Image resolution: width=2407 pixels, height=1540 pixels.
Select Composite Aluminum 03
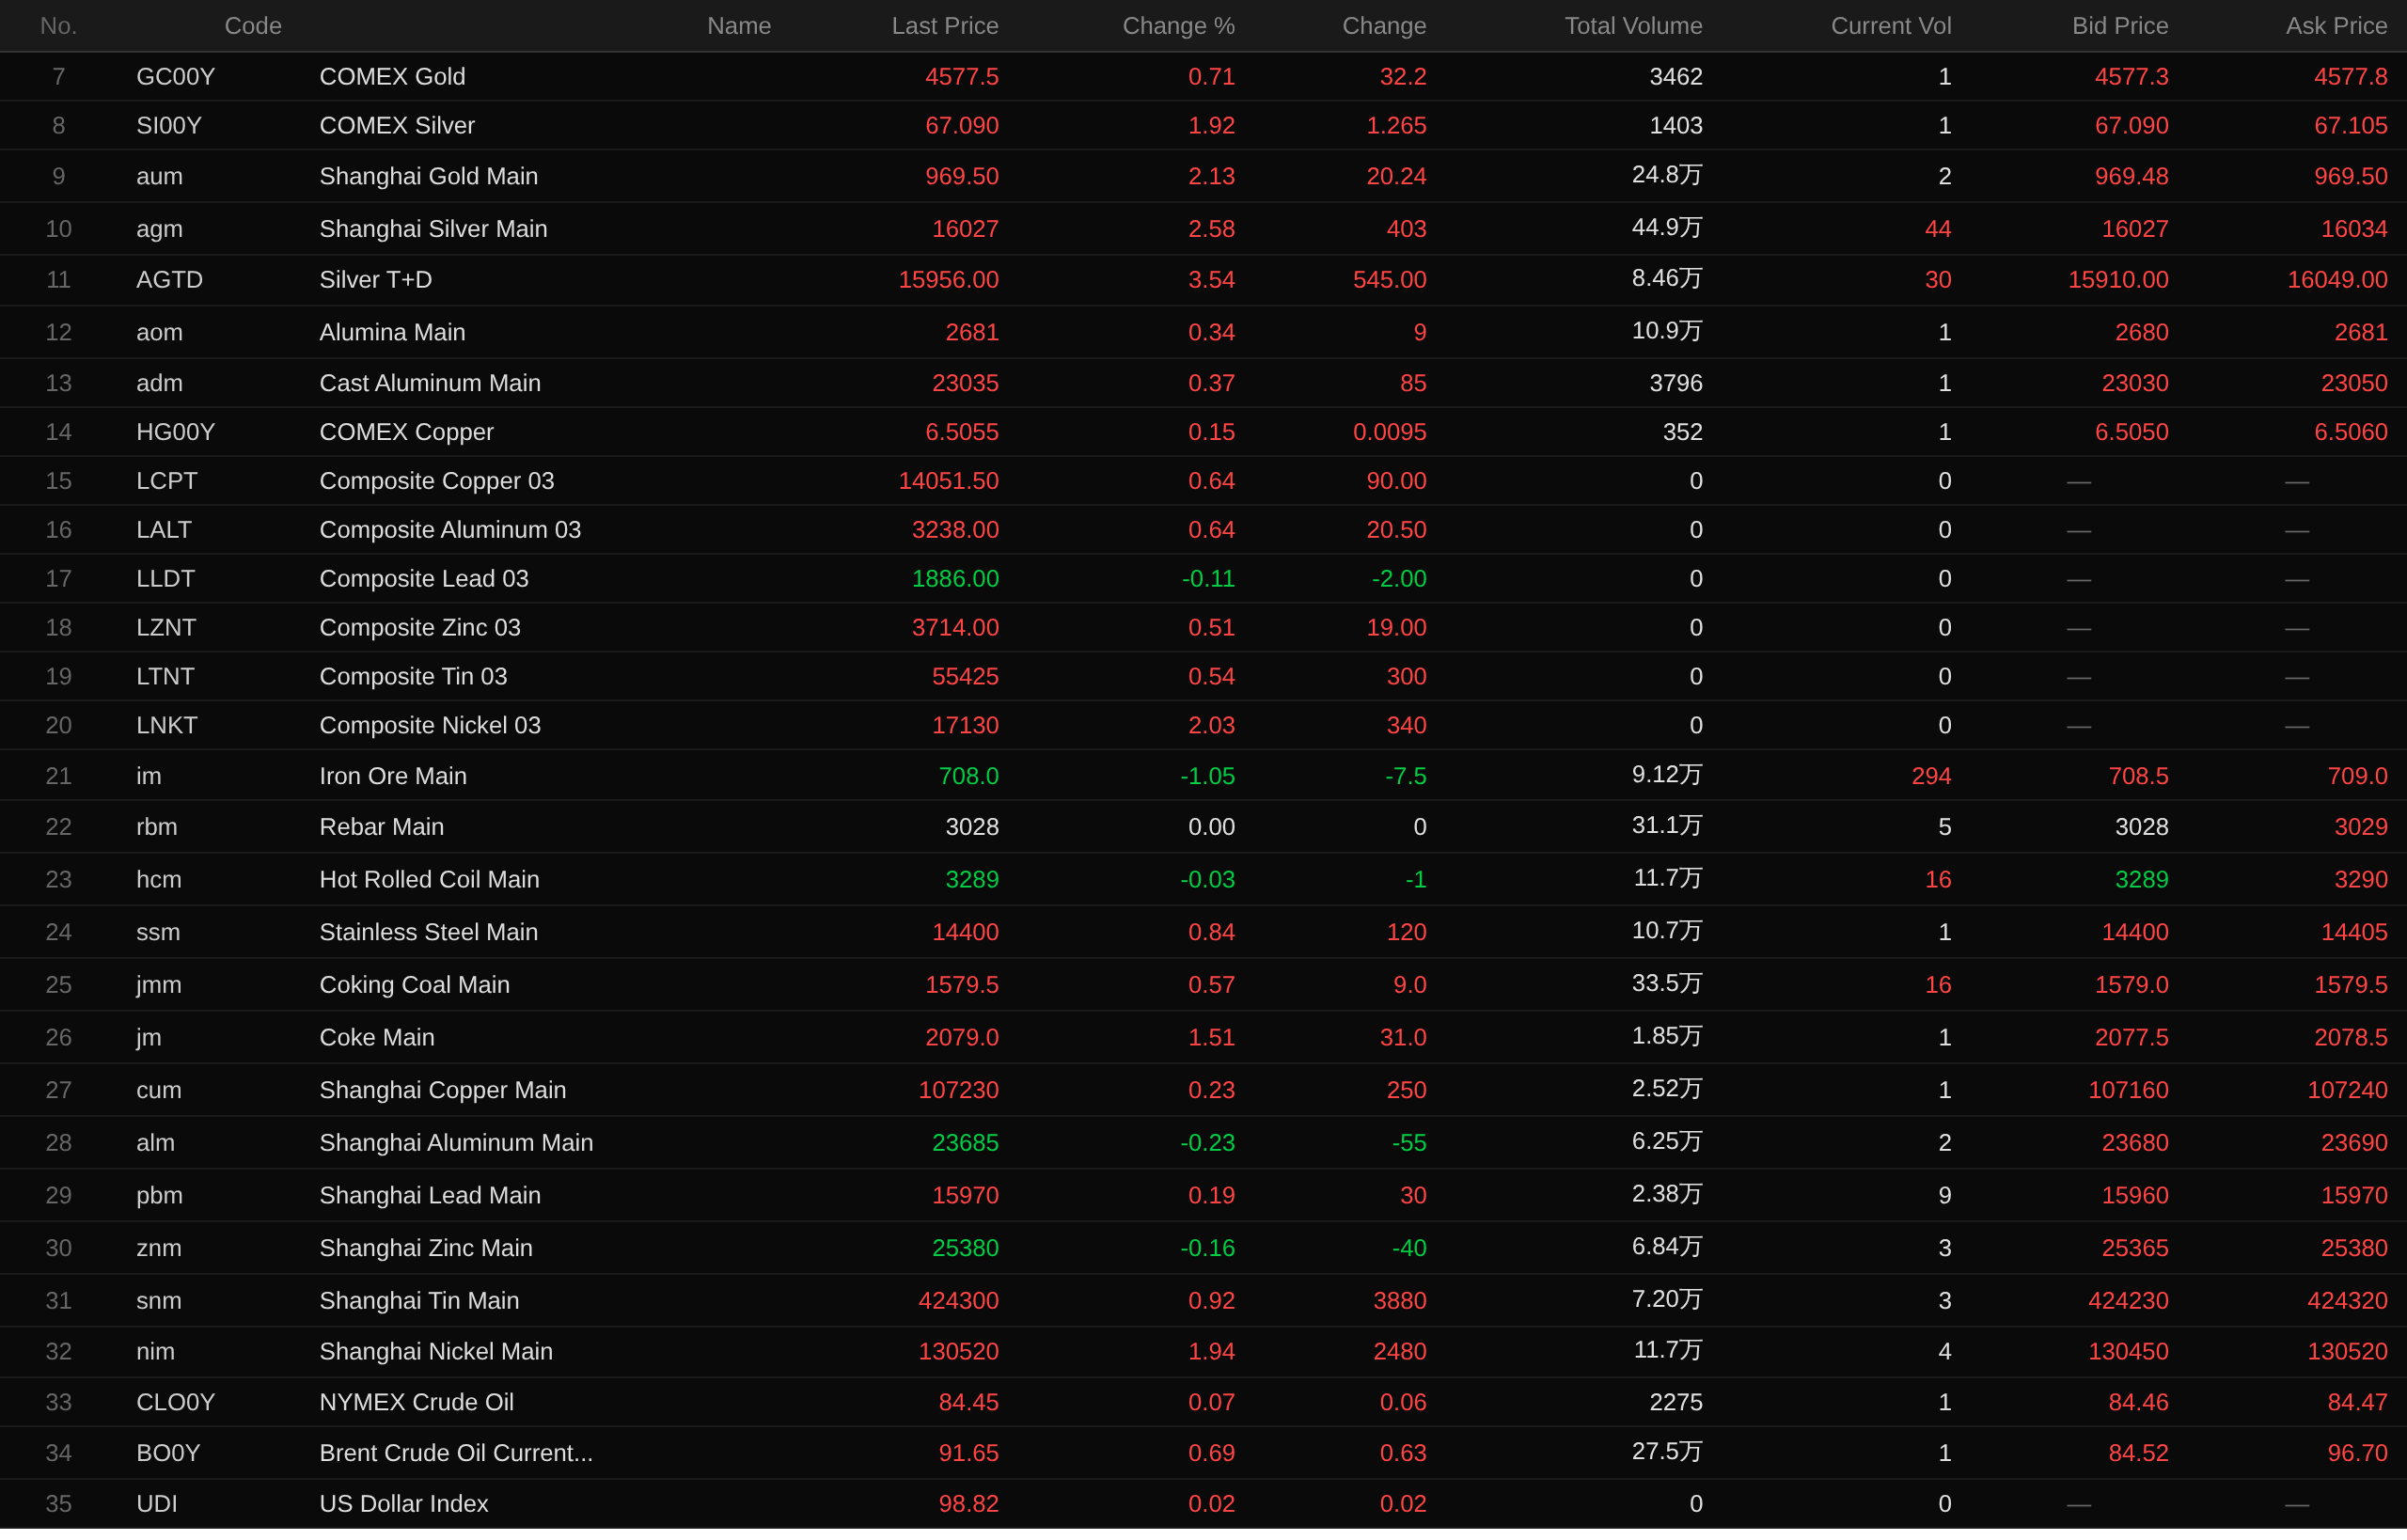[x=450, y=530]
